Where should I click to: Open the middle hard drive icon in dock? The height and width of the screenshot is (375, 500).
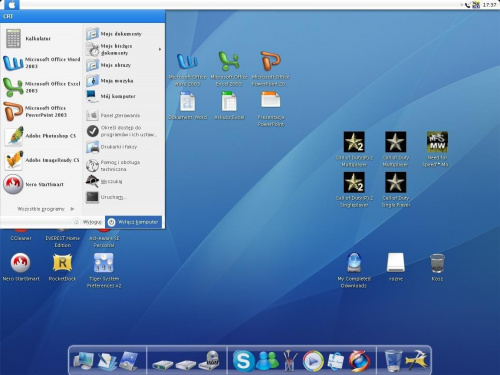pos(186,364)
